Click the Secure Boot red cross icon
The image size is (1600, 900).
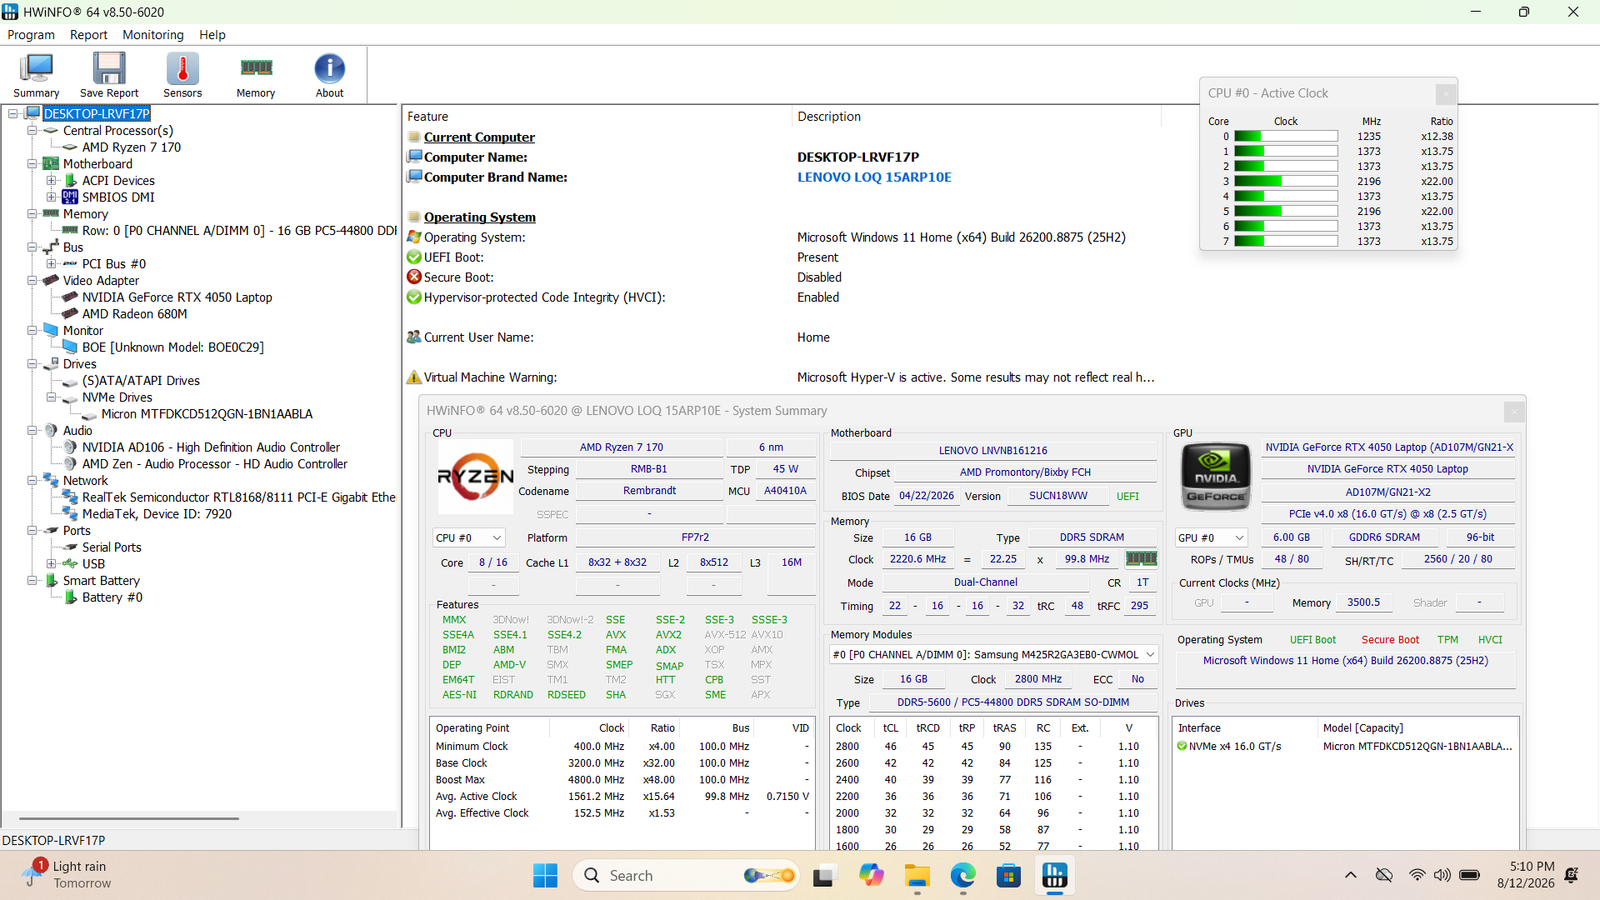(414, 277)
